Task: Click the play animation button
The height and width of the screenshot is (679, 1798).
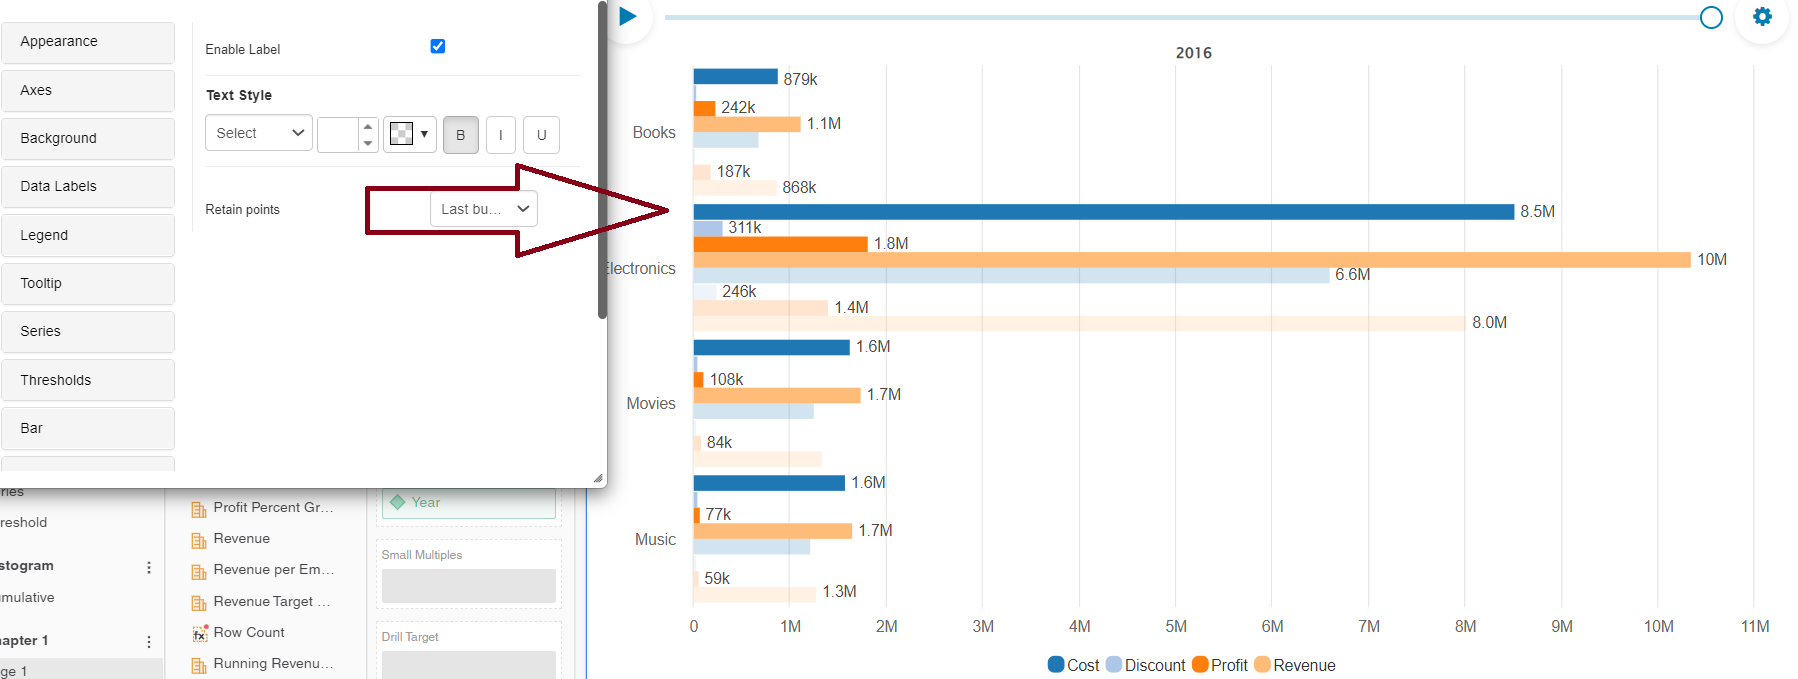Action: tap(628, 16)
